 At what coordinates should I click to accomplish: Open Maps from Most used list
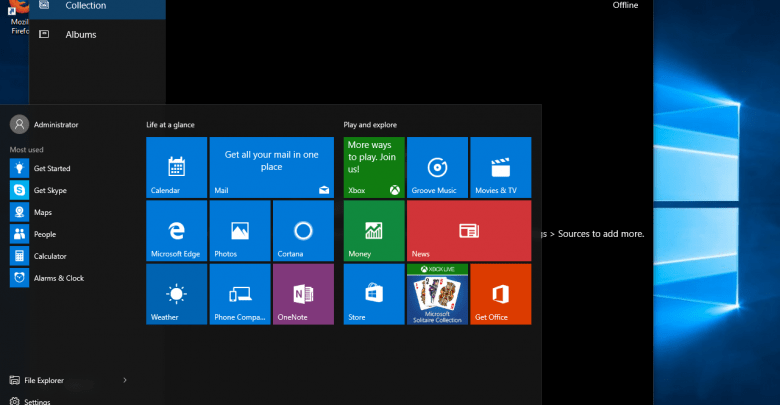tap(70, 212)
